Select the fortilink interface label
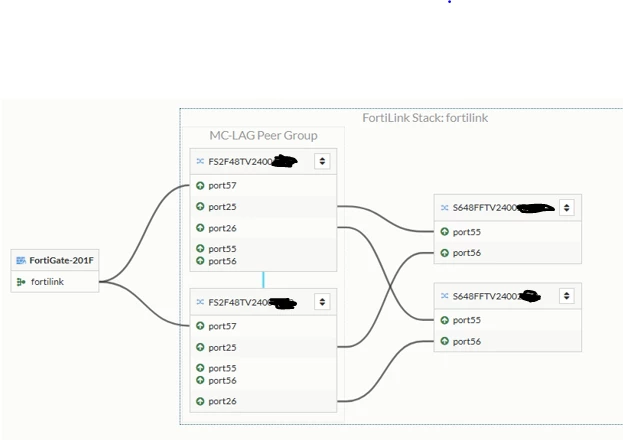This screenshot has width=623, height=440. pyautogui.click(x=47, y=282)
